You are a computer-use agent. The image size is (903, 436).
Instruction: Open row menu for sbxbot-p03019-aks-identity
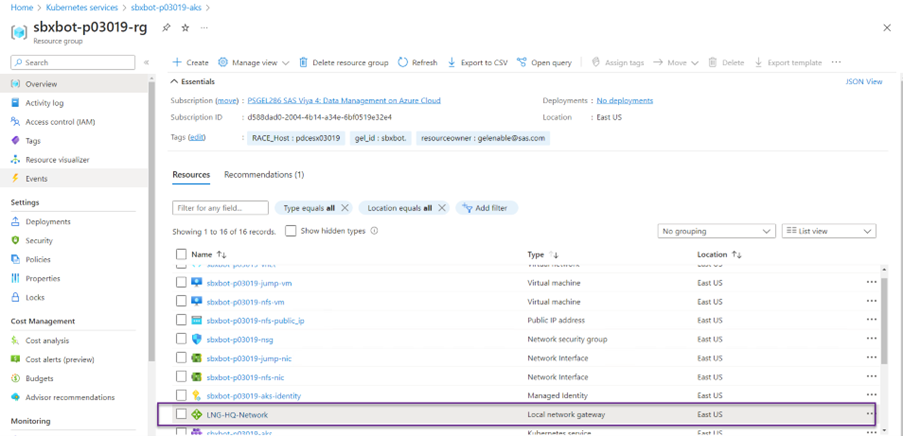click(871, 396)
